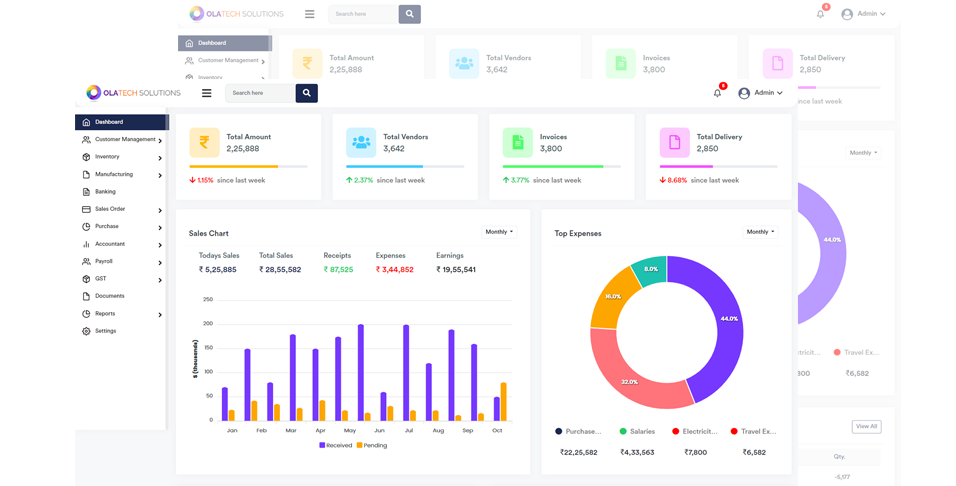Click the Inventory box icon in front sidebar
This screenshot has width=956, height=486.
click(x=86, y=157)
